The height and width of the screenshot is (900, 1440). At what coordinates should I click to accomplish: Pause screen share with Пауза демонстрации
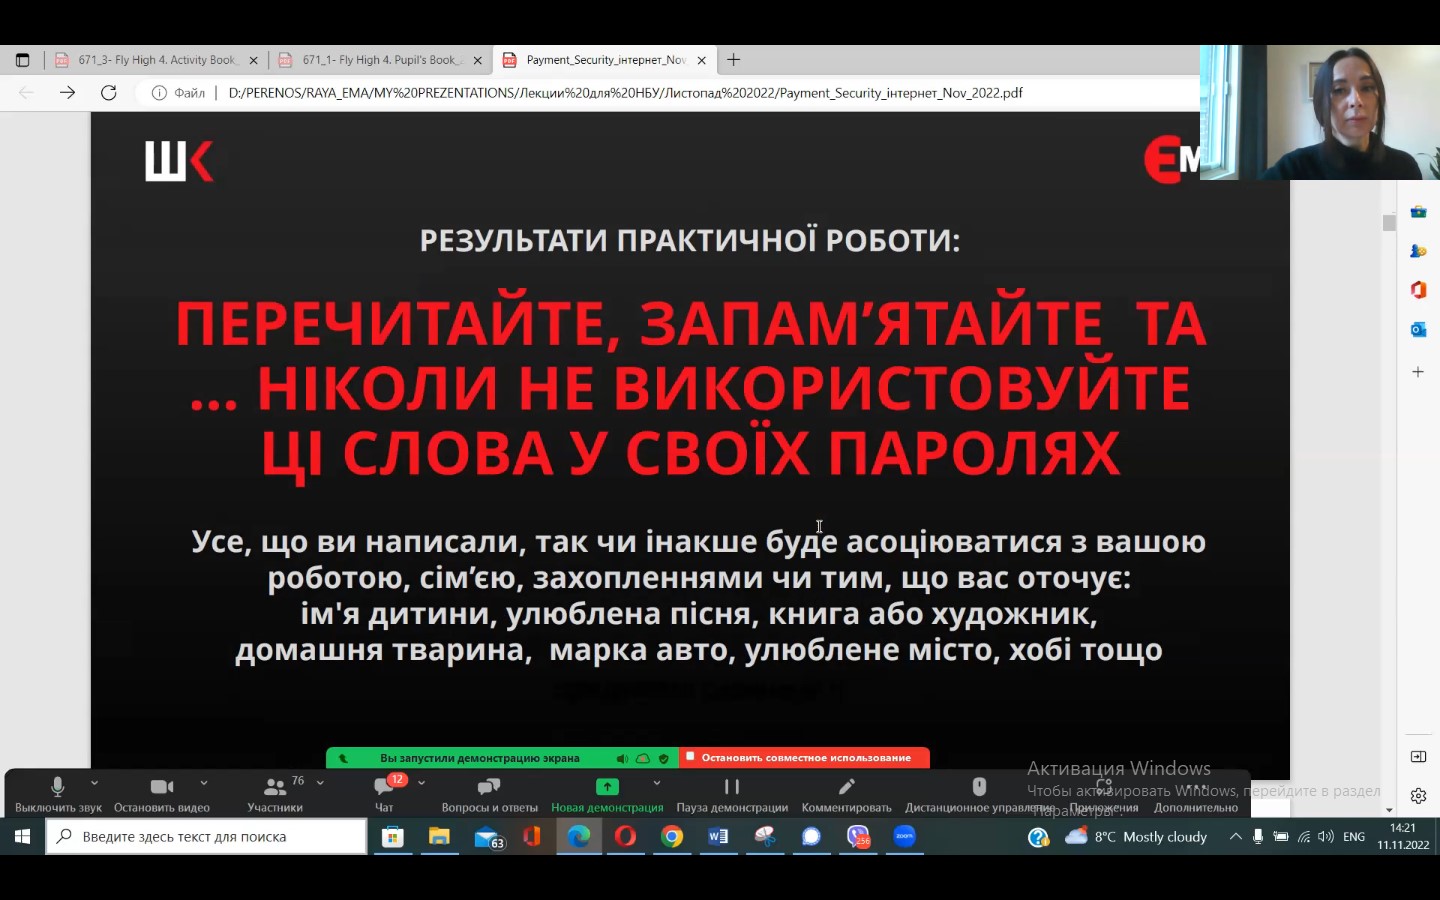click(x=731, y=794)
